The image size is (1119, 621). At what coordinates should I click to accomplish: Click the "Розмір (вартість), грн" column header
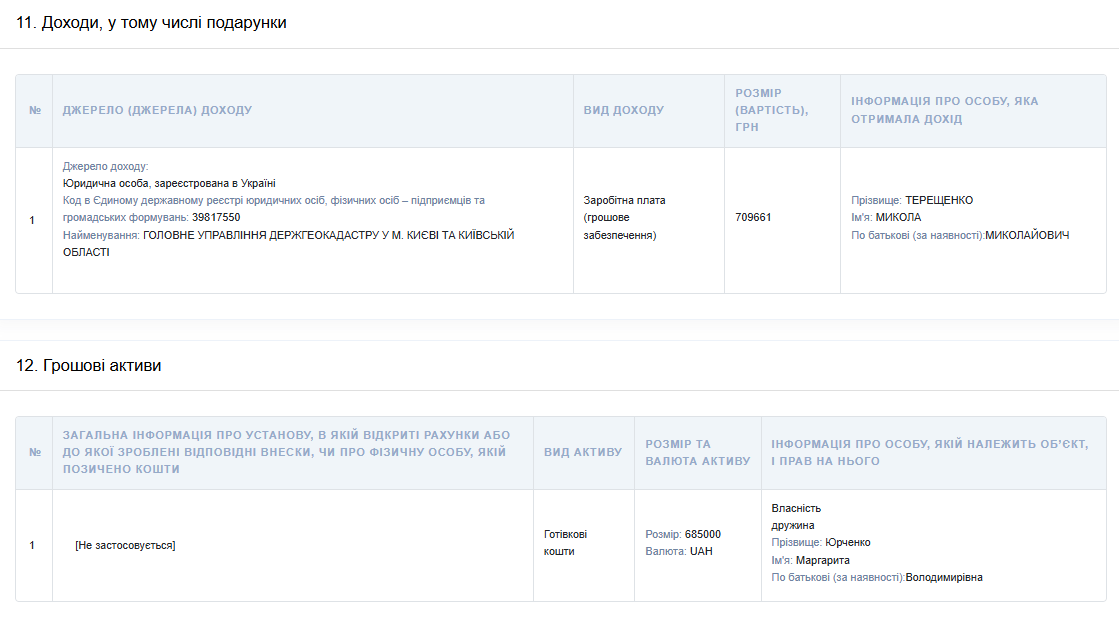tap(771, 110)
